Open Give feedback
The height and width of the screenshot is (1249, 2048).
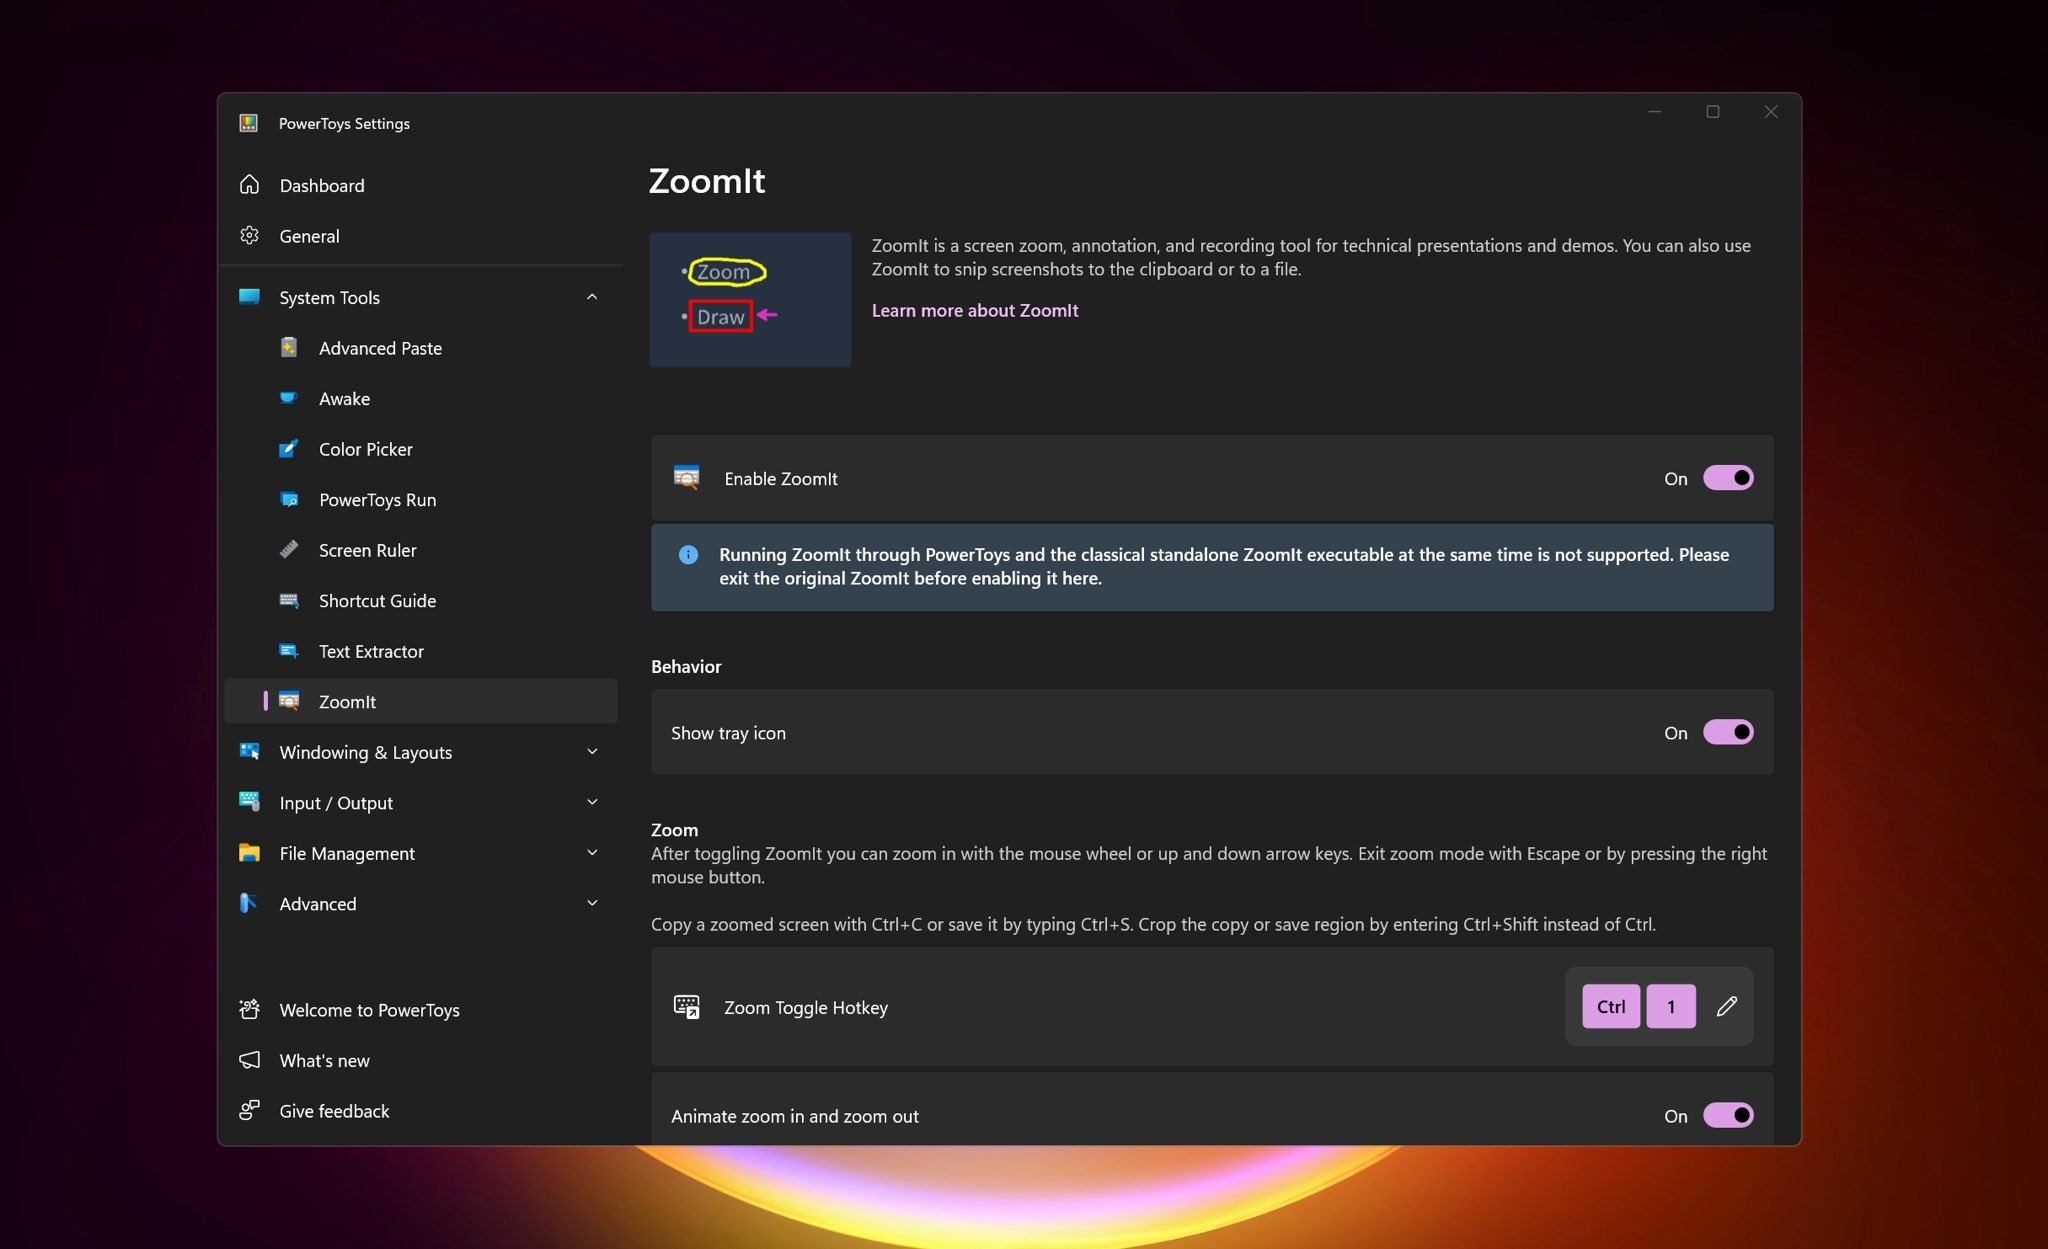pyautogui.click(x=421, y=1111)
